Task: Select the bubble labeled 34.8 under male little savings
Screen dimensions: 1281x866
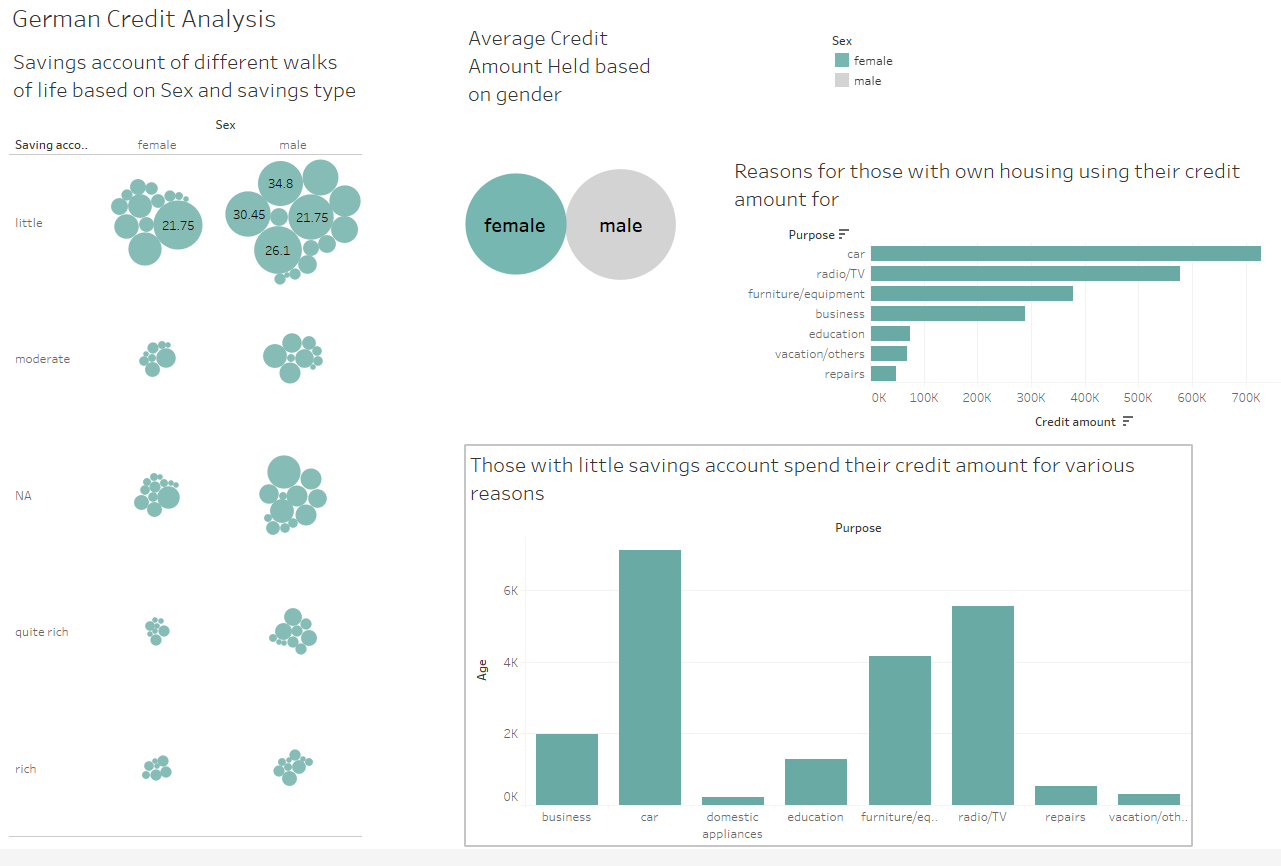Action: pyautogui.click(x=280, y=182)
